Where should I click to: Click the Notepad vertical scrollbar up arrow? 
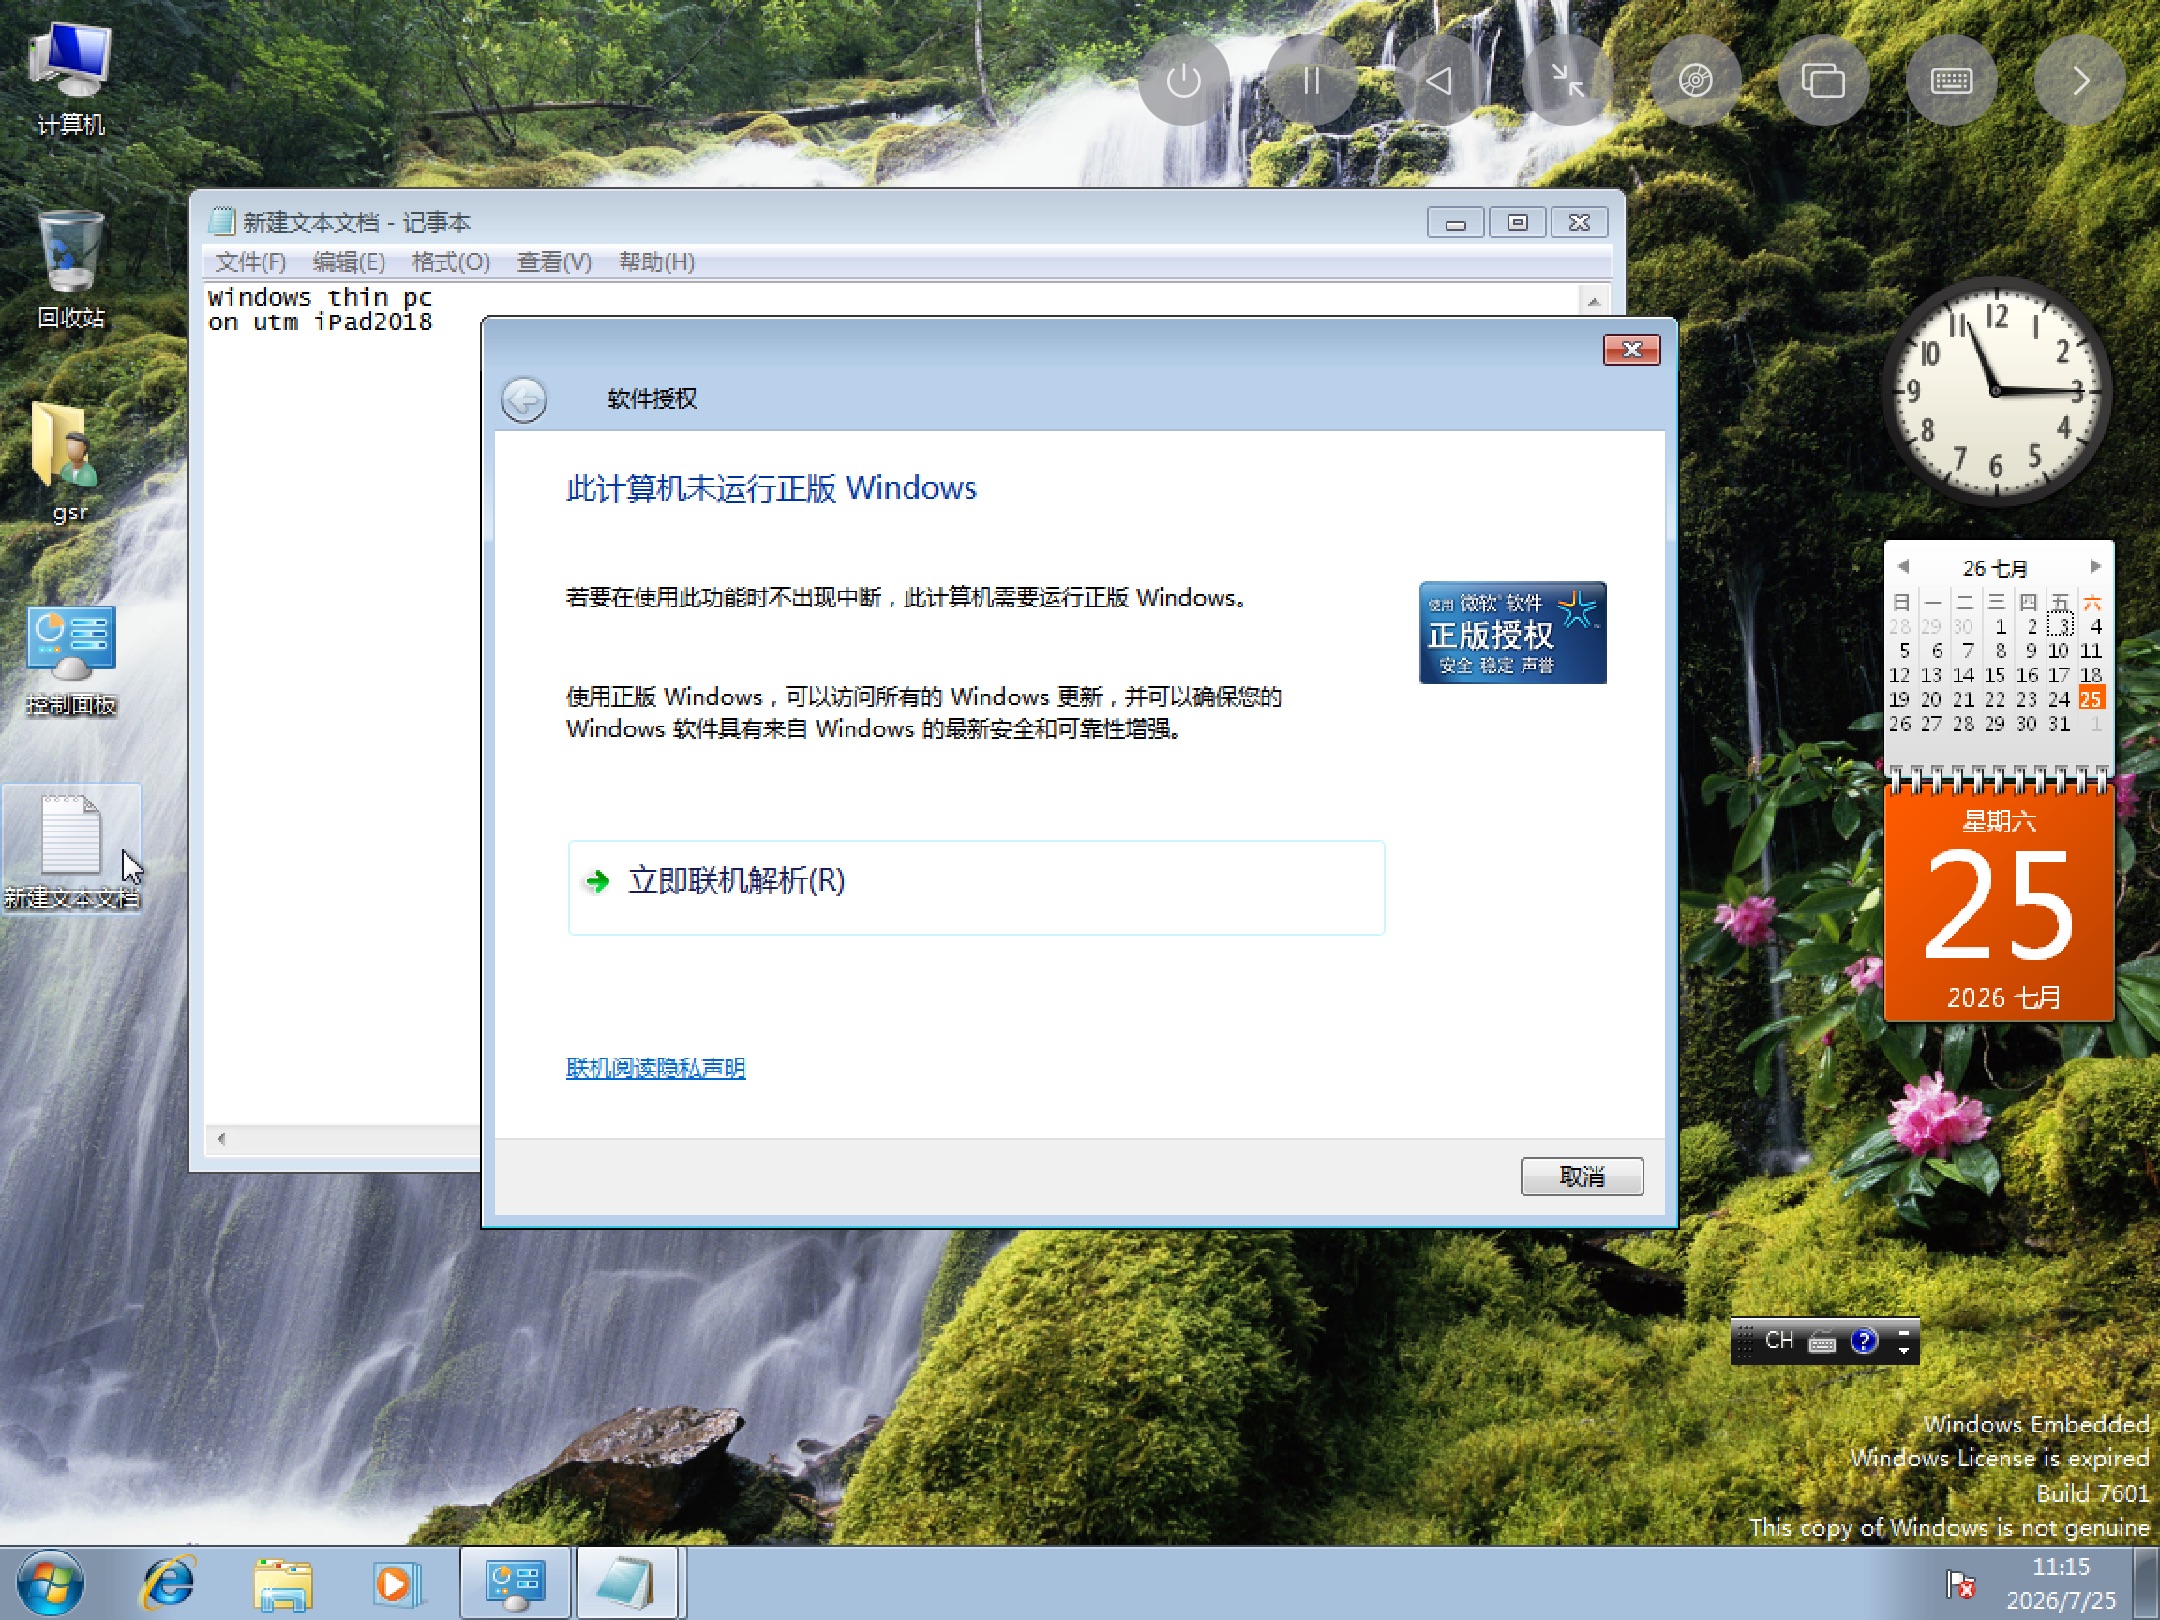tap(1594, 300)
